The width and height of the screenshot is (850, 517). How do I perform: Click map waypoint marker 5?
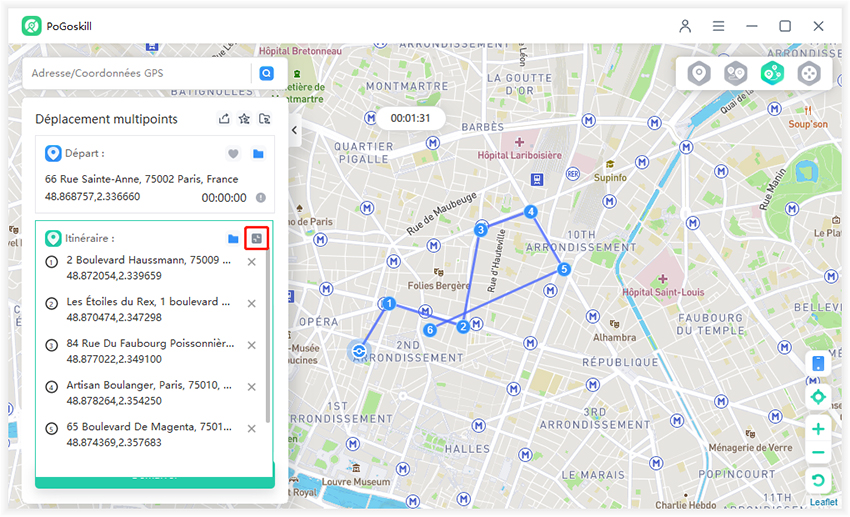564,269
